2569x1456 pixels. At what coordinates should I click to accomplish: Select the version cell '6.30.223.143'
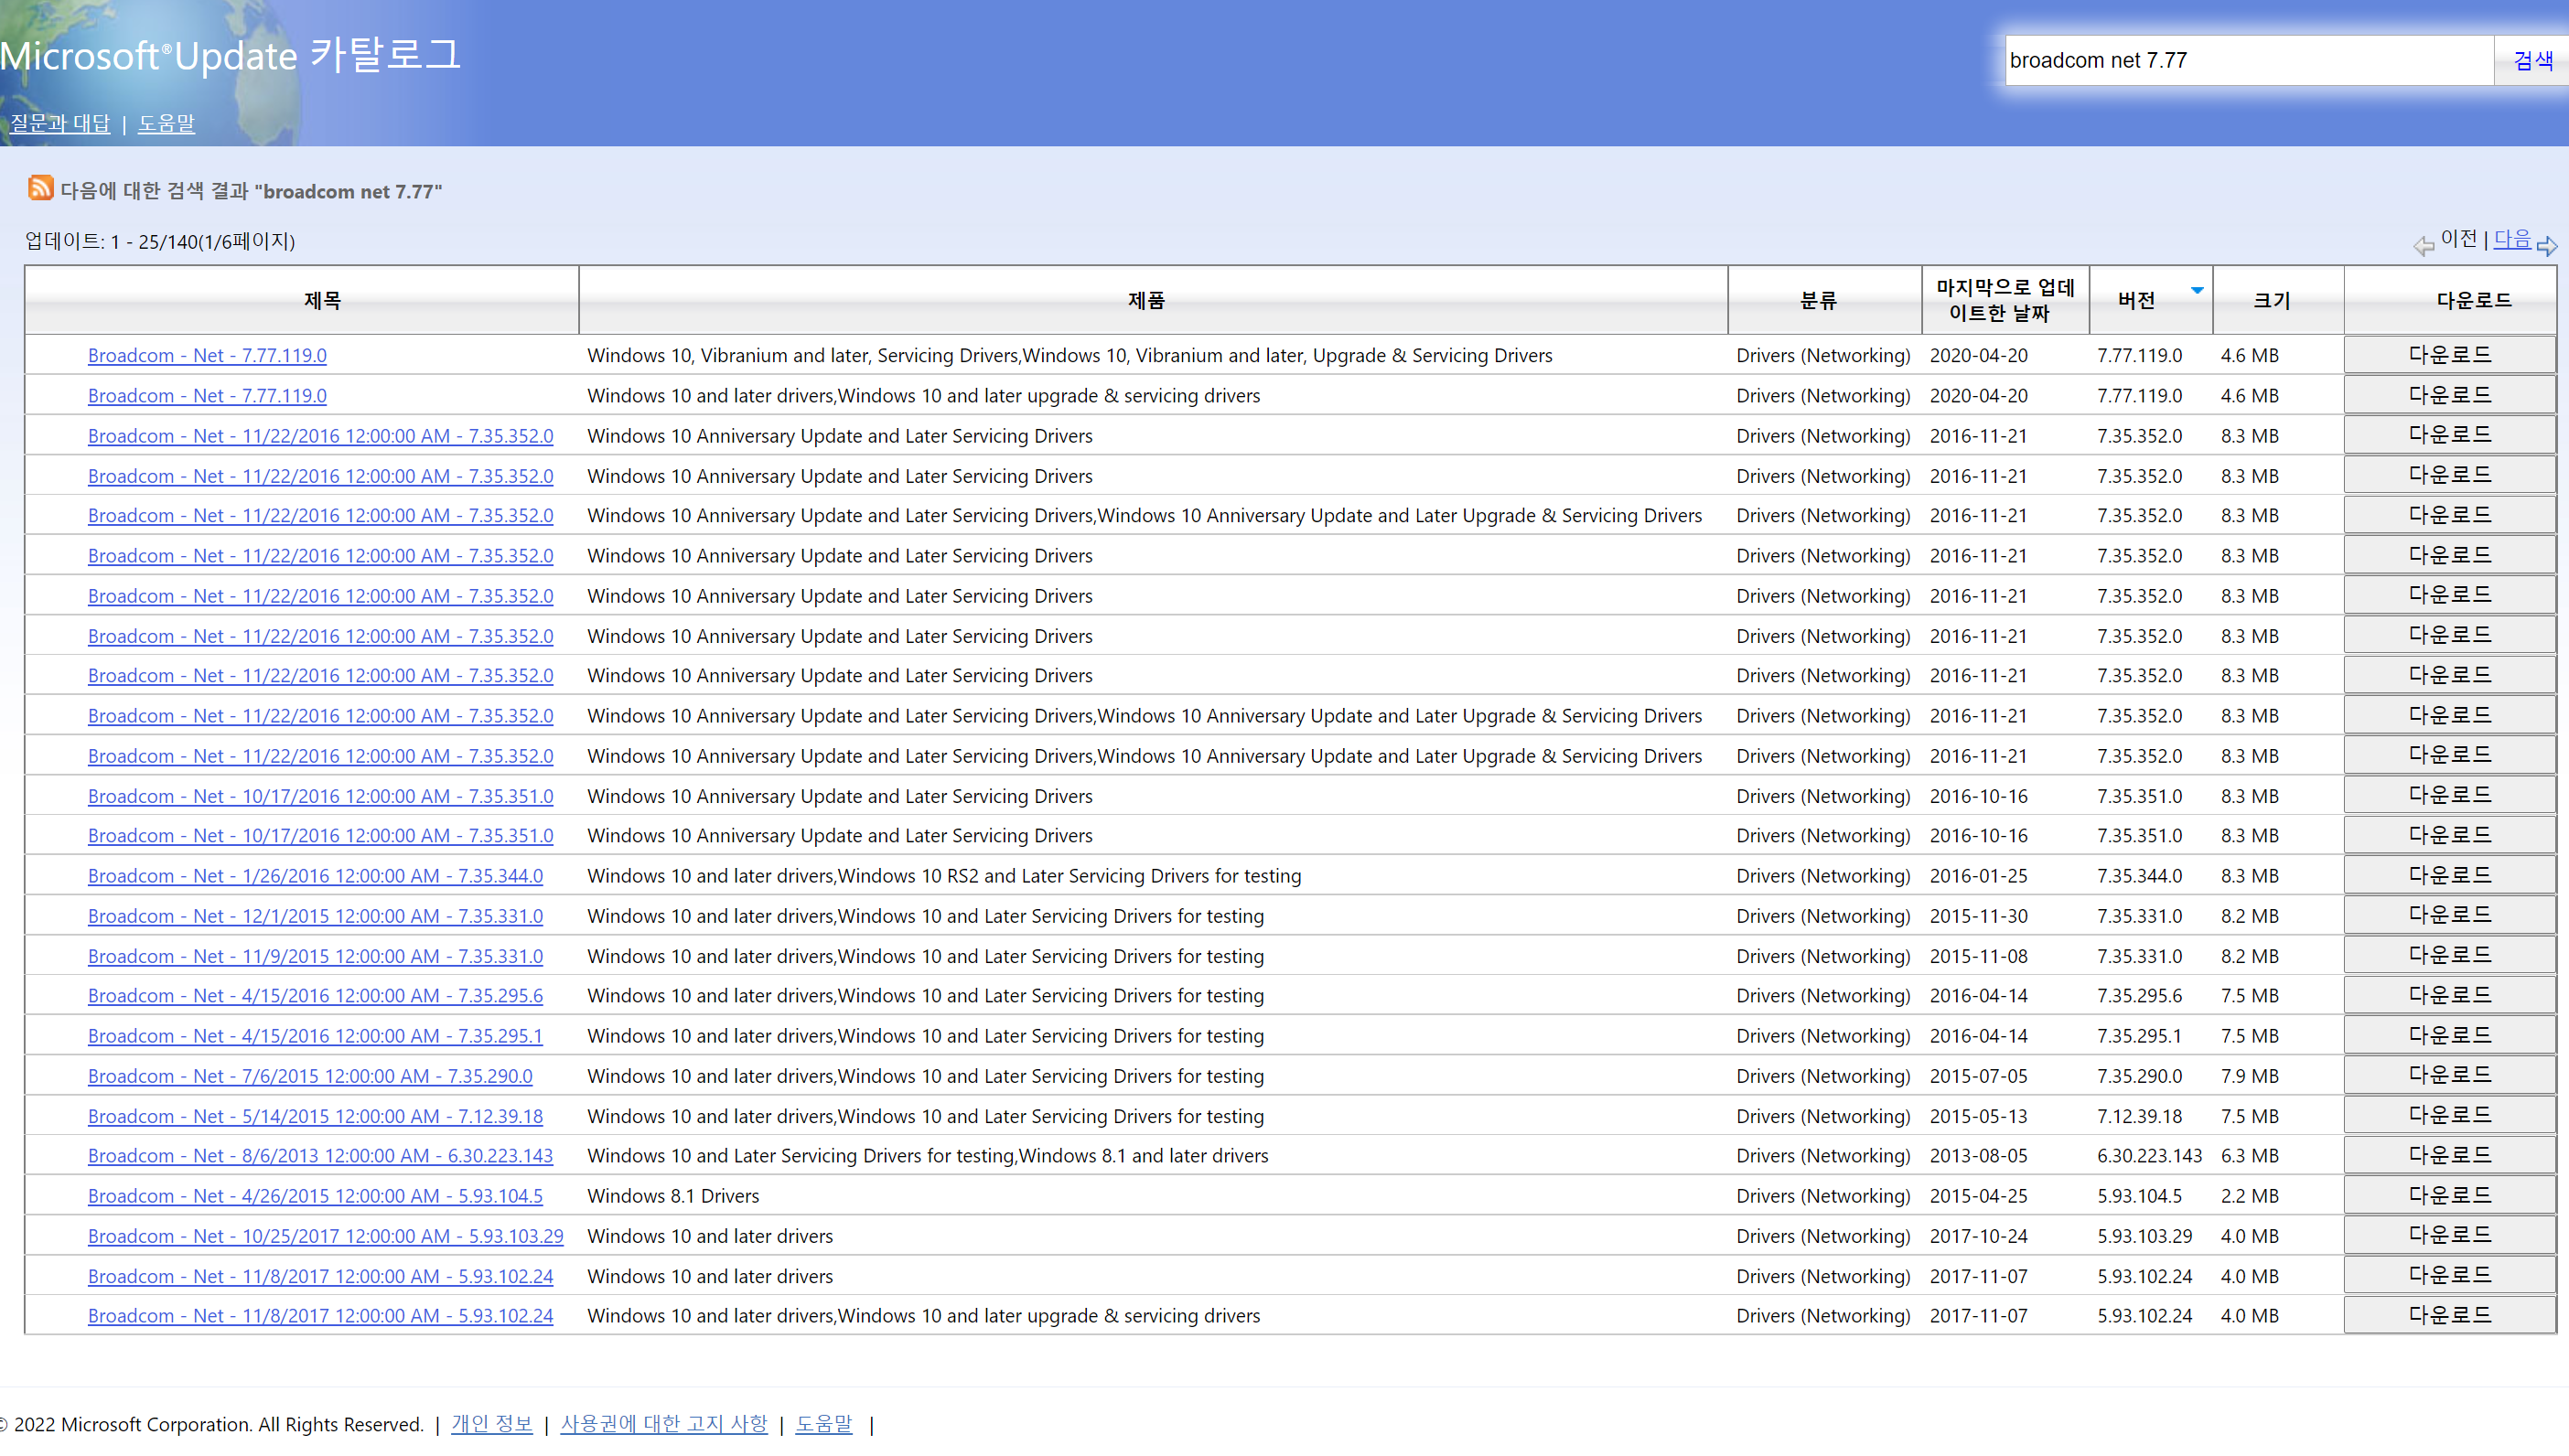coord(2149,1156)
